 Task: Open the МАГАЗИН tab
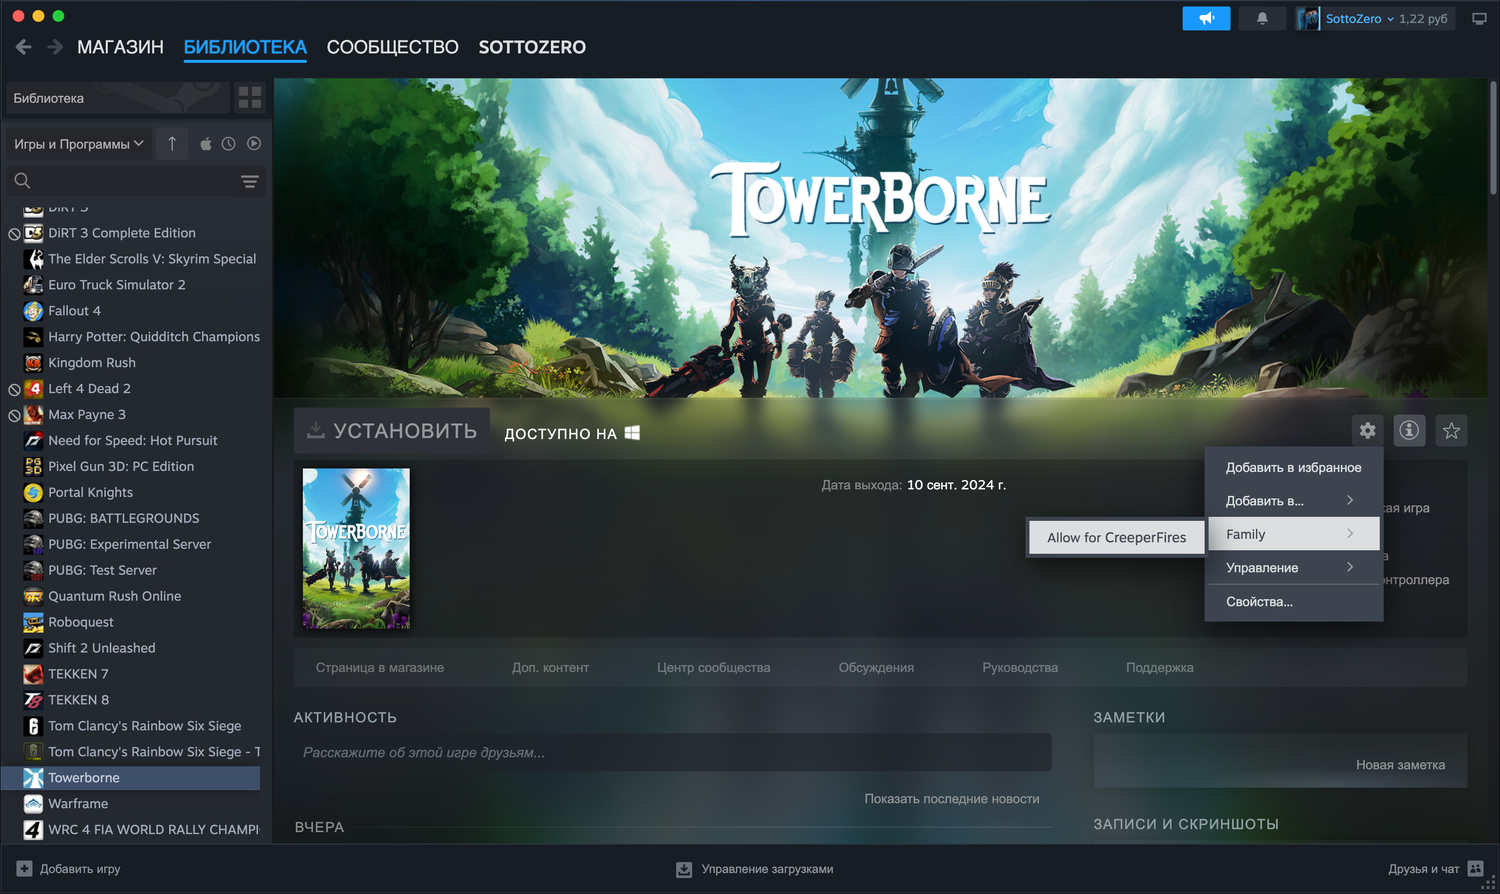point(120,47)
